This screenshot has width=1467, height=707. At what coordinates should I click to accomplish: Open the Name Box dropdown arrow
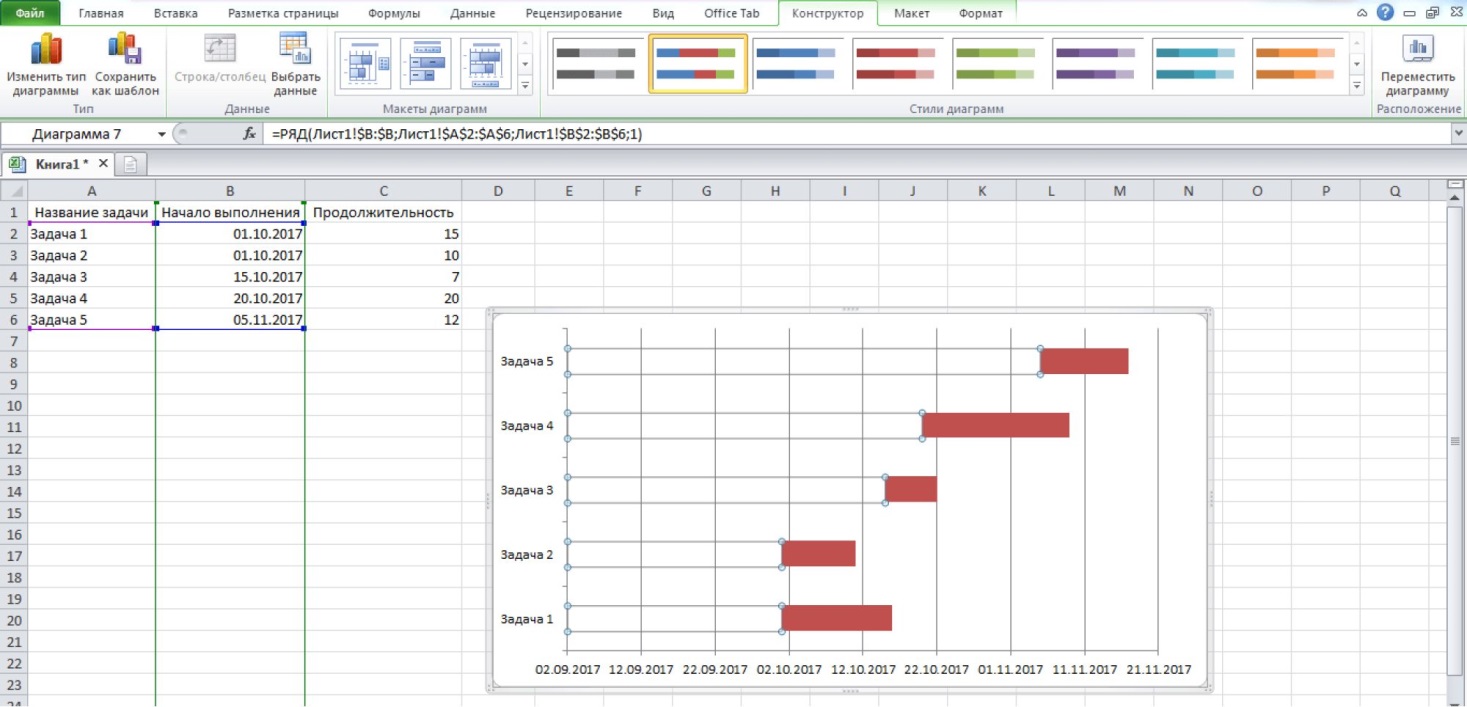pyautogui.click(x=162, y=134)
